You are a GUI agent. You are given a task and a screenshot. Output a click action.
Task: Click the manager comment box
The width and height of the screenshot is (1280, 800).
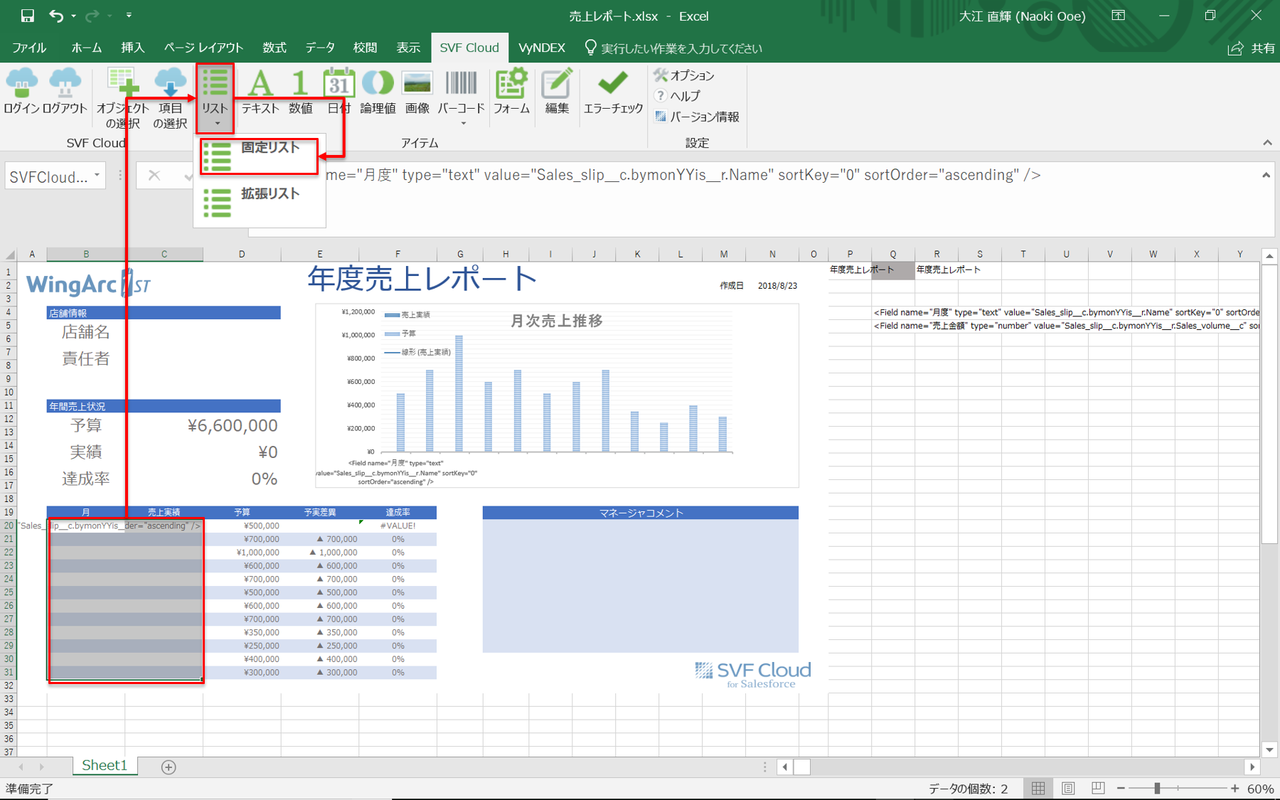[640, 586]
